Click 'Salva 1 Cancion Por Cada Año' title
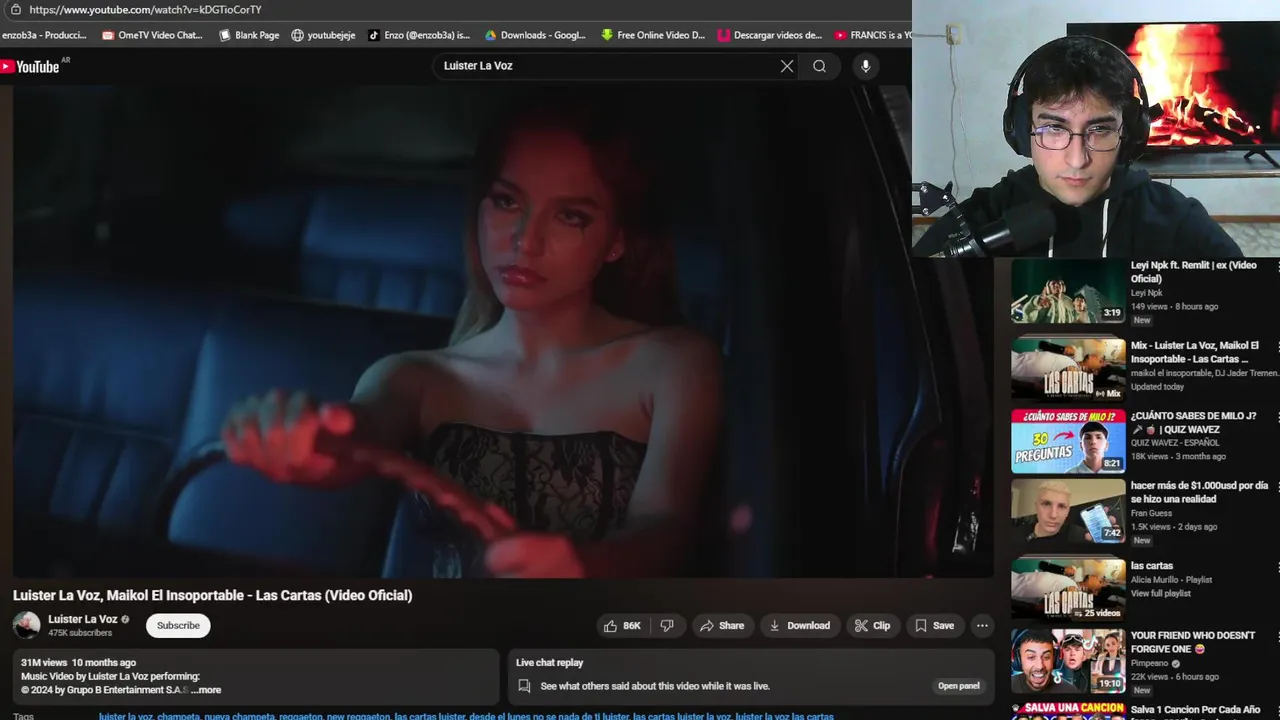 coord(1195,710)
